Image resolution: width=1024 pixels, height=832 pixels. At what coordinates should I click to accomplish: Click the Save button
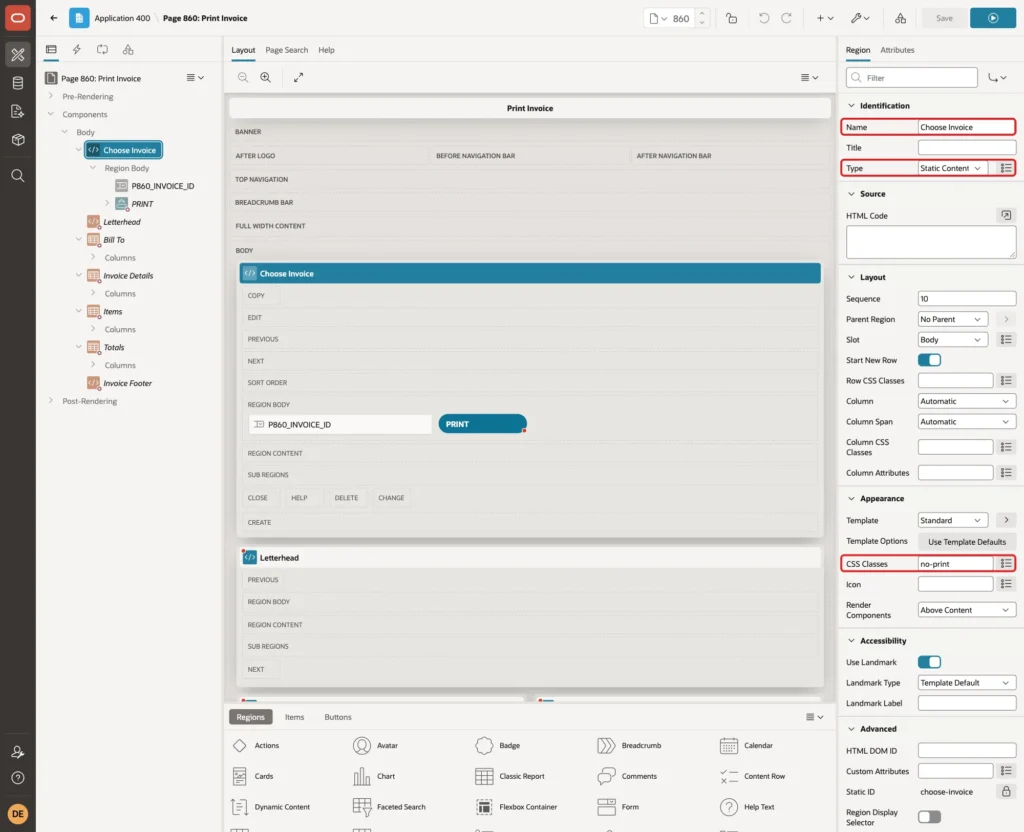[944, 18]
